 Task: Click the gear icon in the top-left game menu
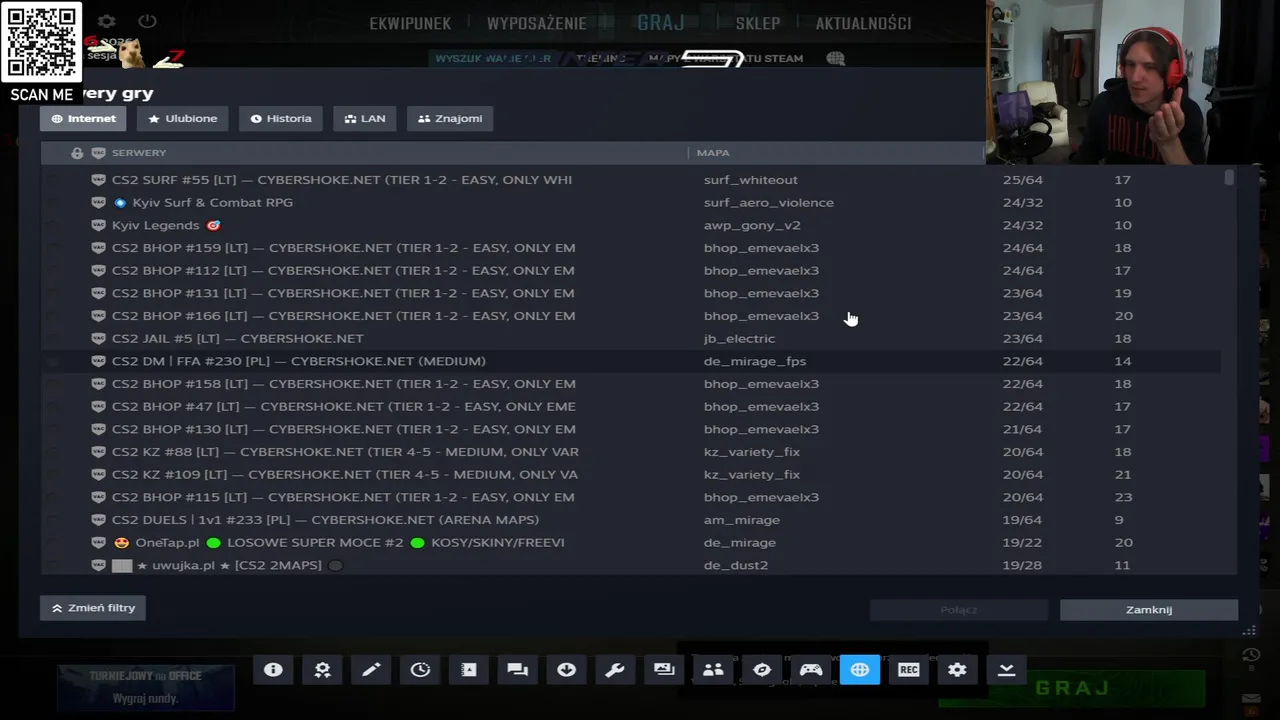107,21
